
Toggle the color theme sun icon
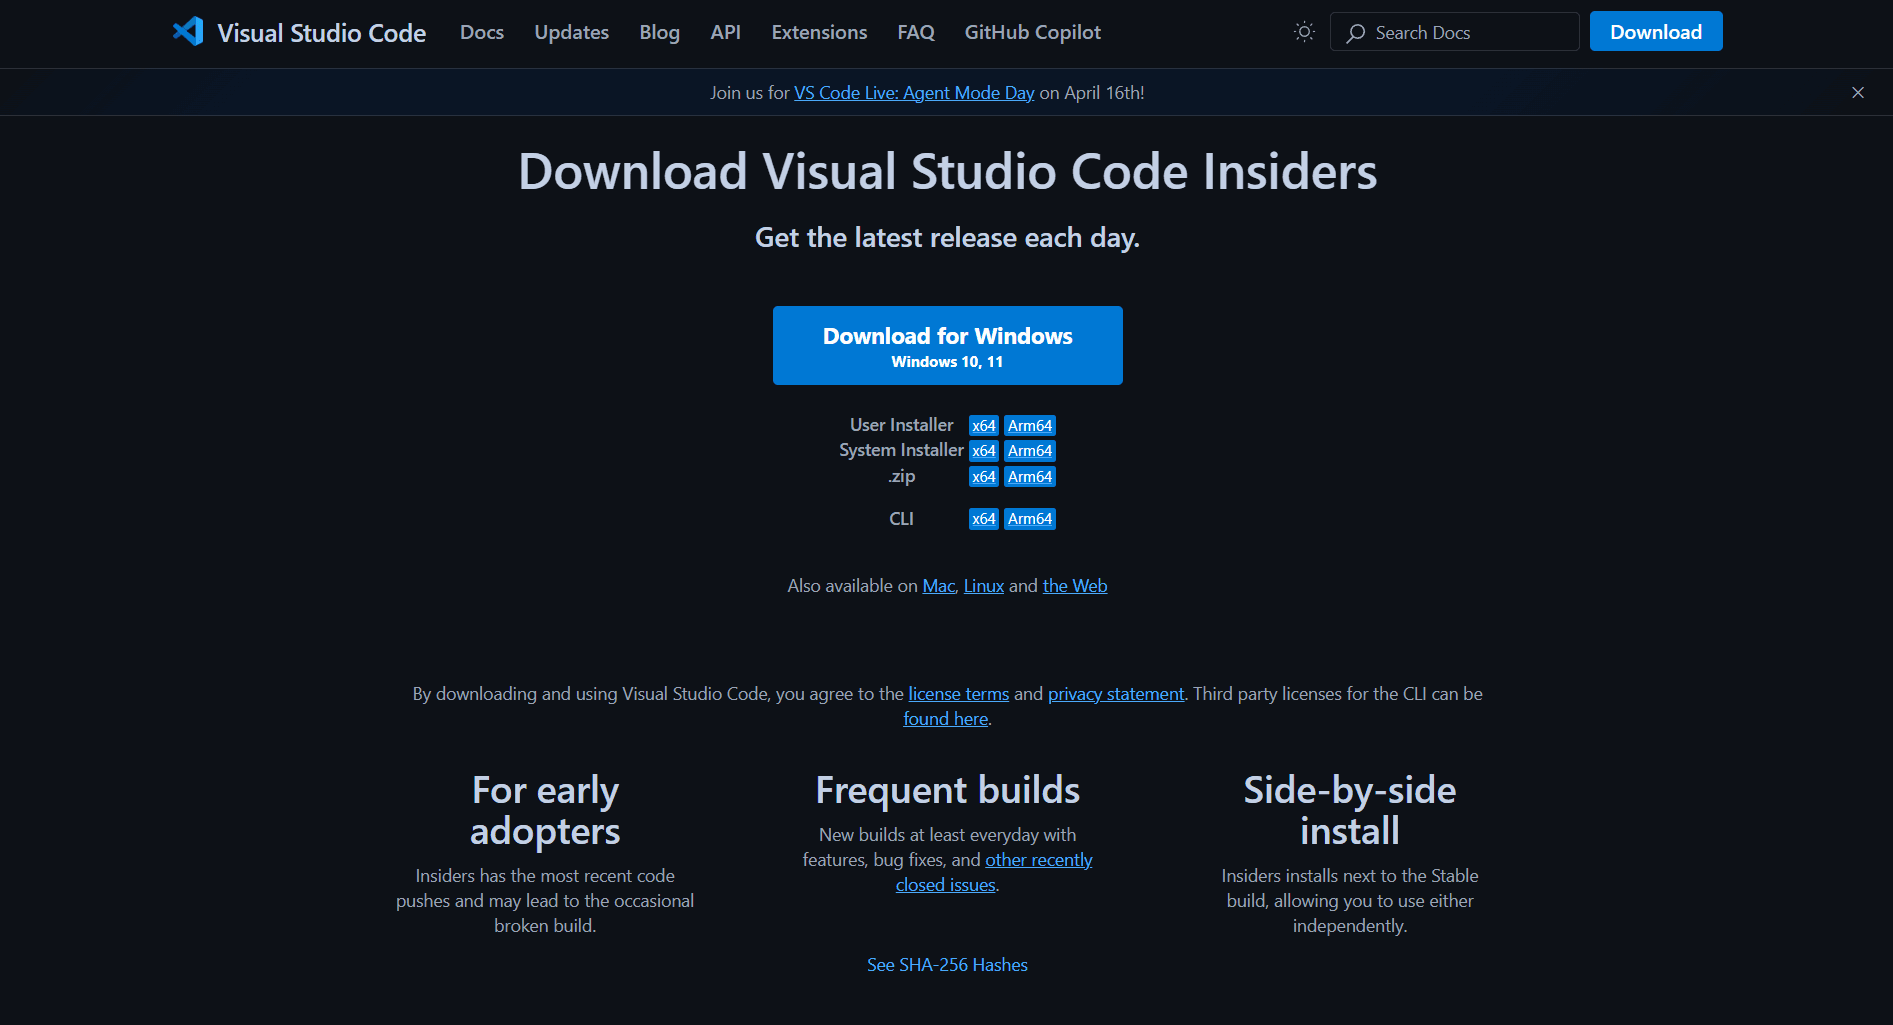(x=1304, y=32)
